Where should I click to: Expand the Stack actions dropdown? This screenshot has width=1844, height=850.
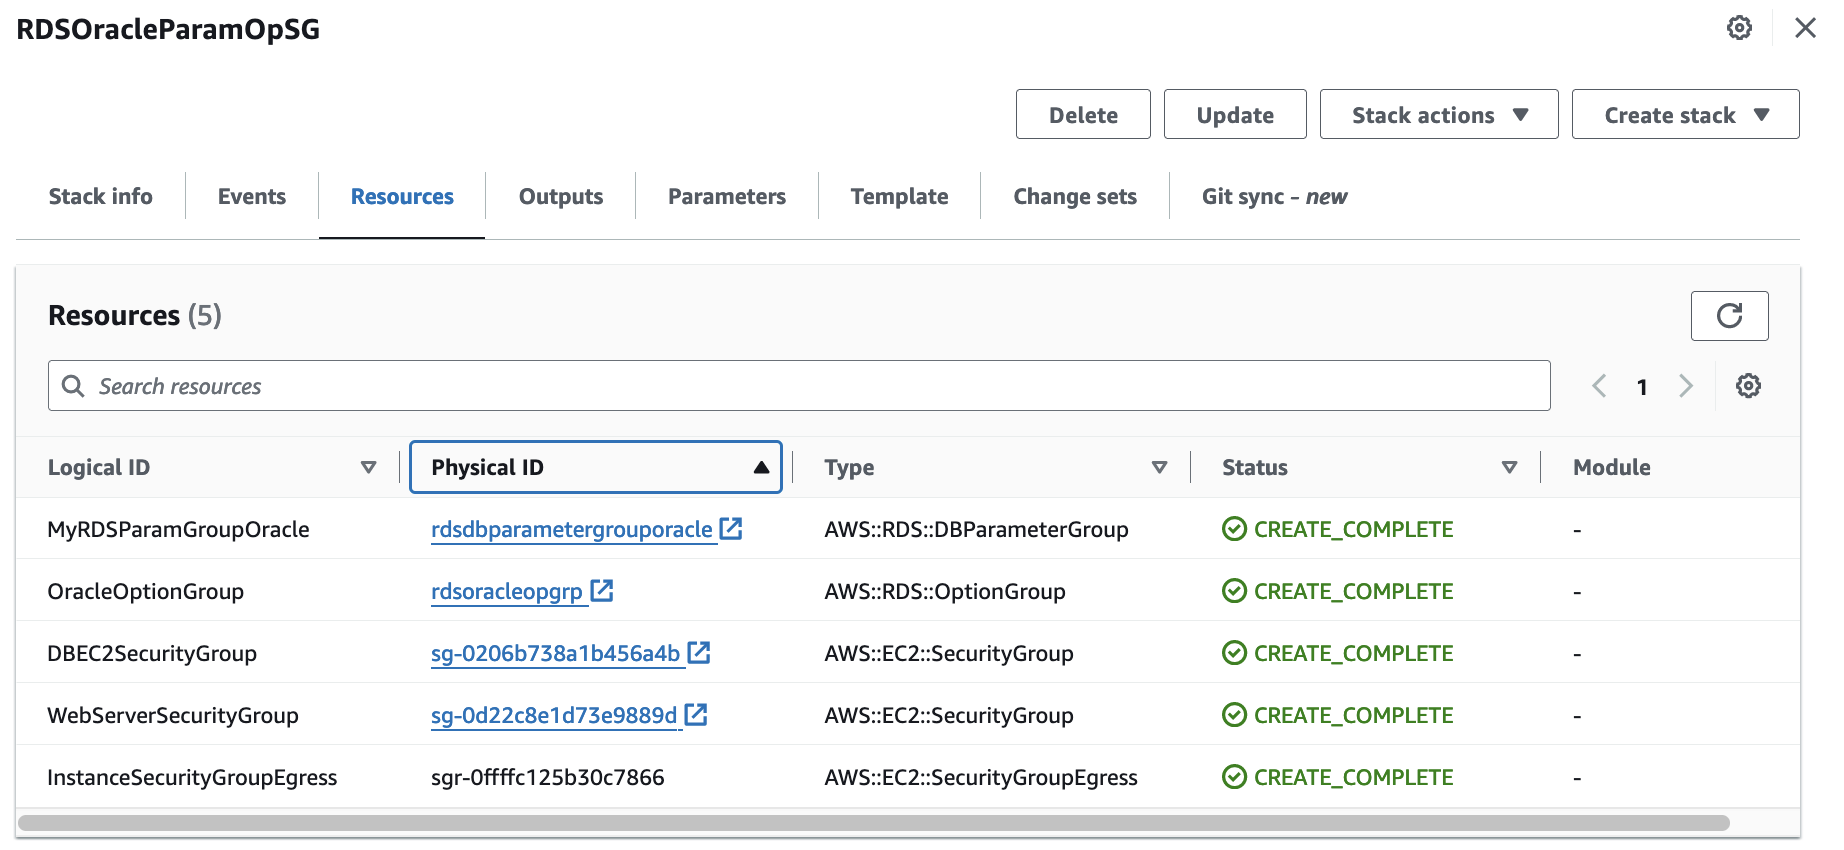1438,115
